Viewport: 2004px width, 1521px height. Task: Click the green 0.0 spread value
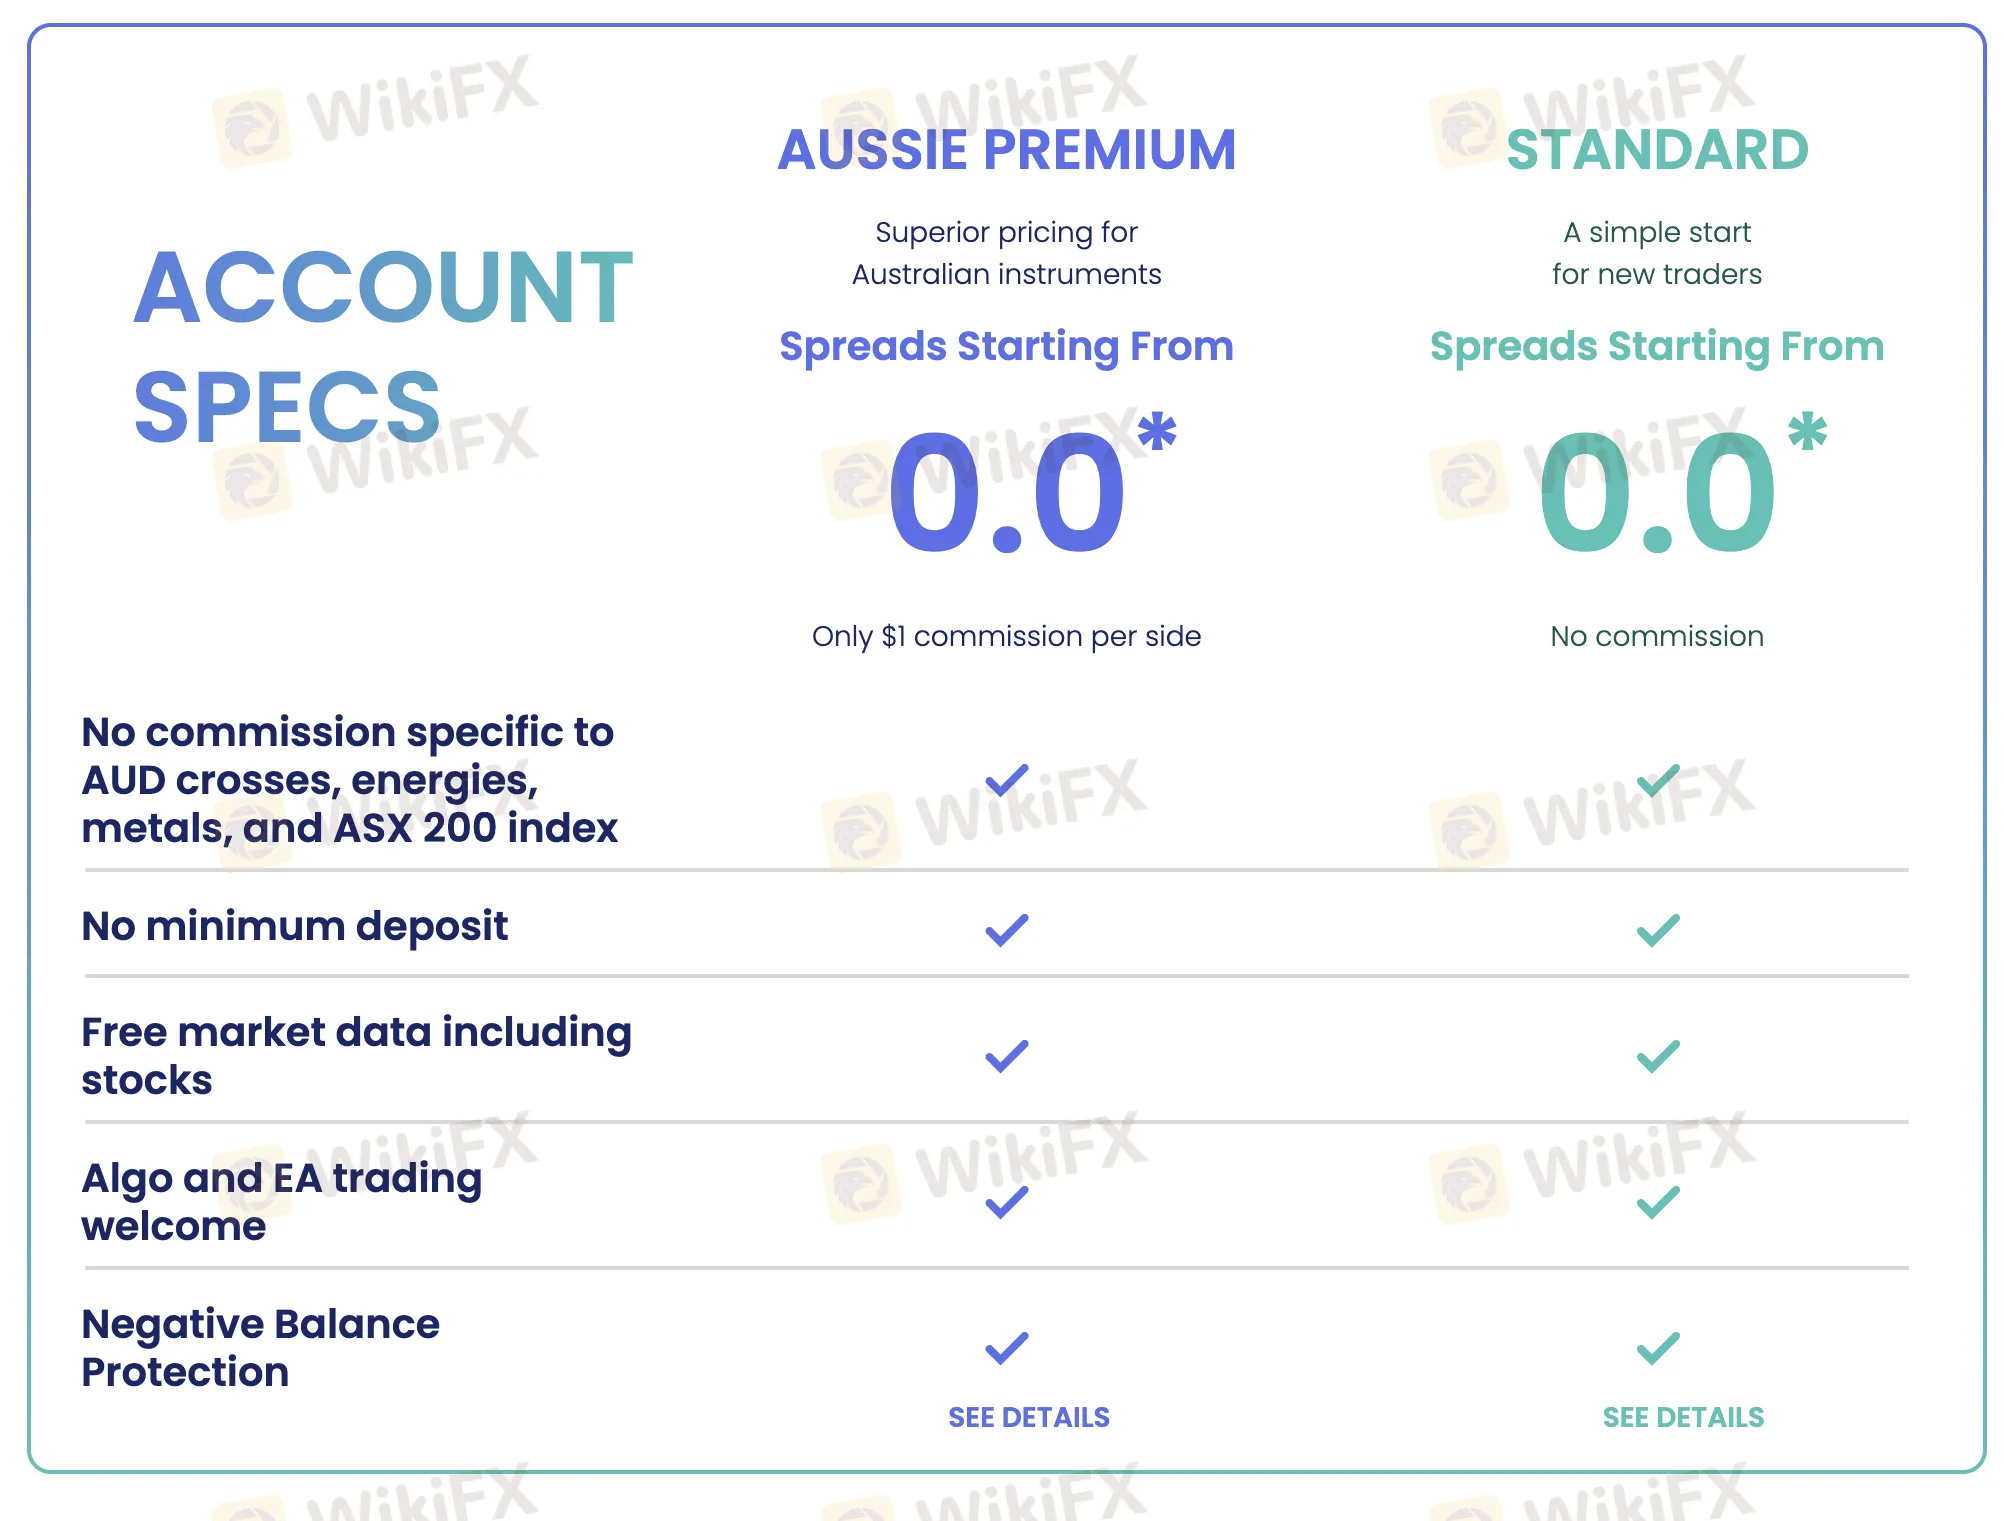coord(1657,492)
